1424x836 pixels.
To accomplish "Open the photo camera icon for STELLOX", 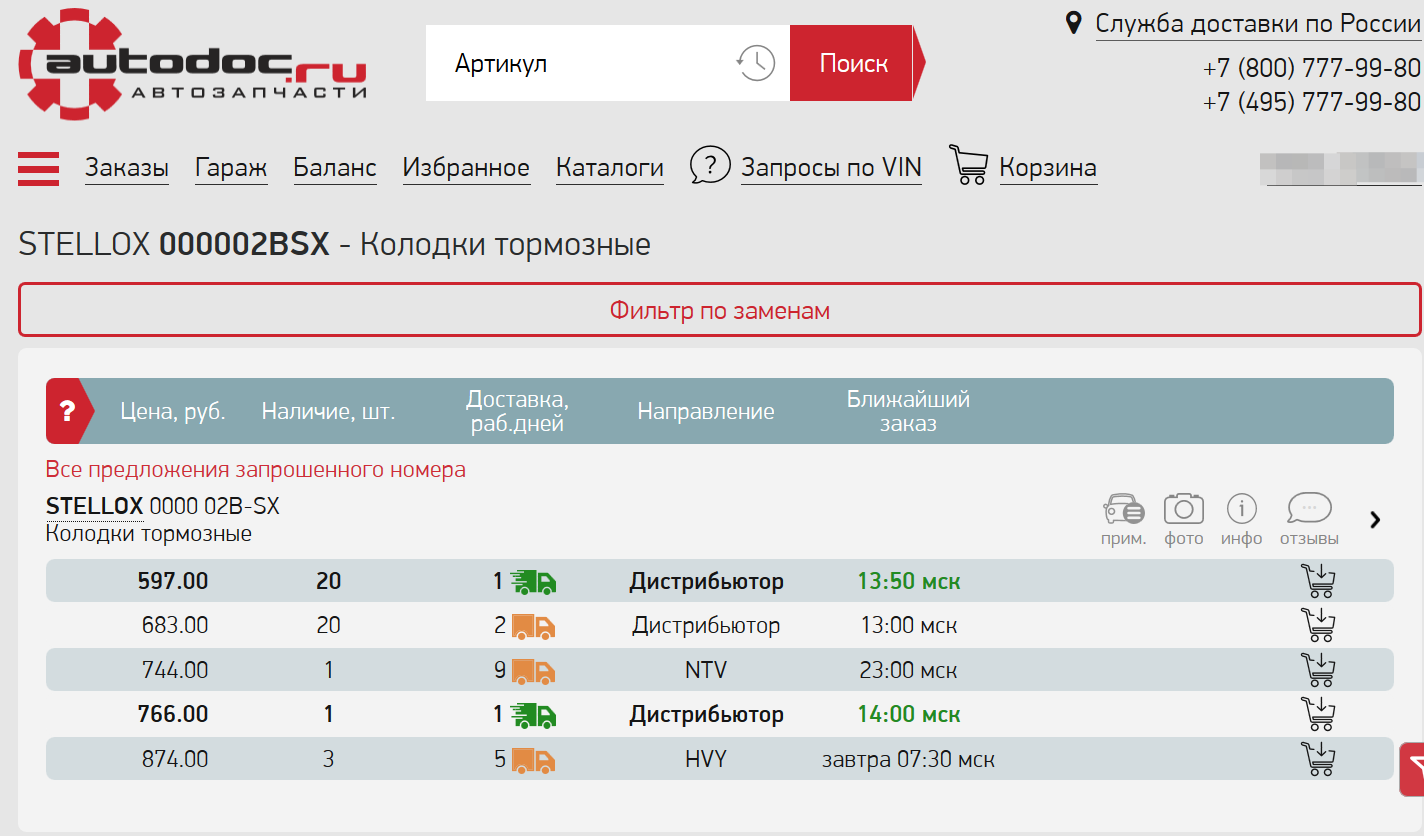I will click(1183, 510).
